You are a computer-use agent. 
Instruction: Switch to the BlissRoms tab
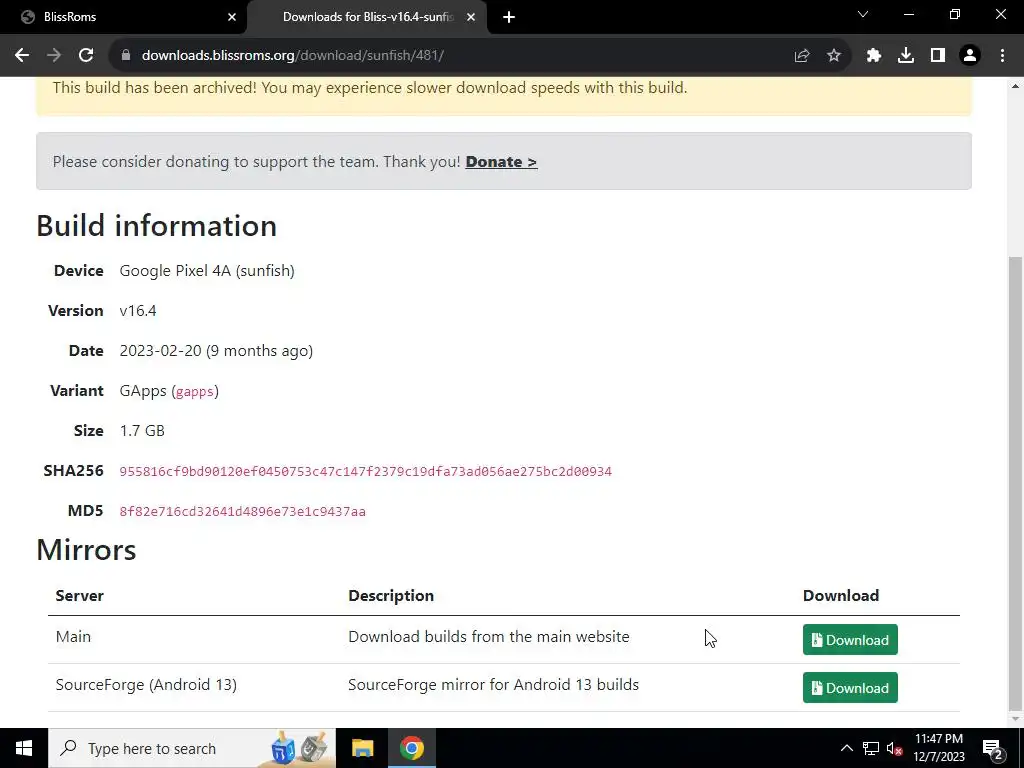(123, 17)
